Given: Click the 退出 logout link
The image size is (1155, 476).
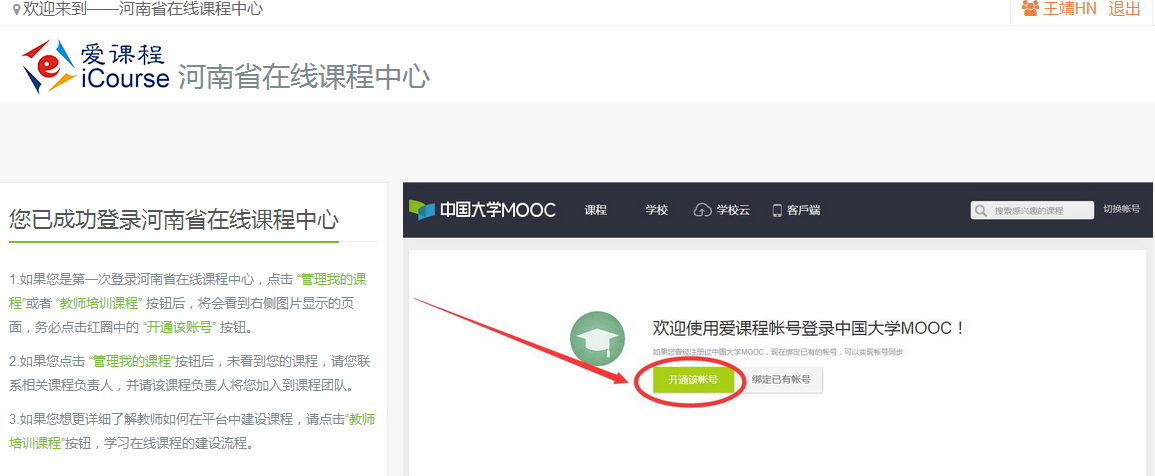Looking at the screenshot, I should pyautogui.click(x=1124, y=9).
